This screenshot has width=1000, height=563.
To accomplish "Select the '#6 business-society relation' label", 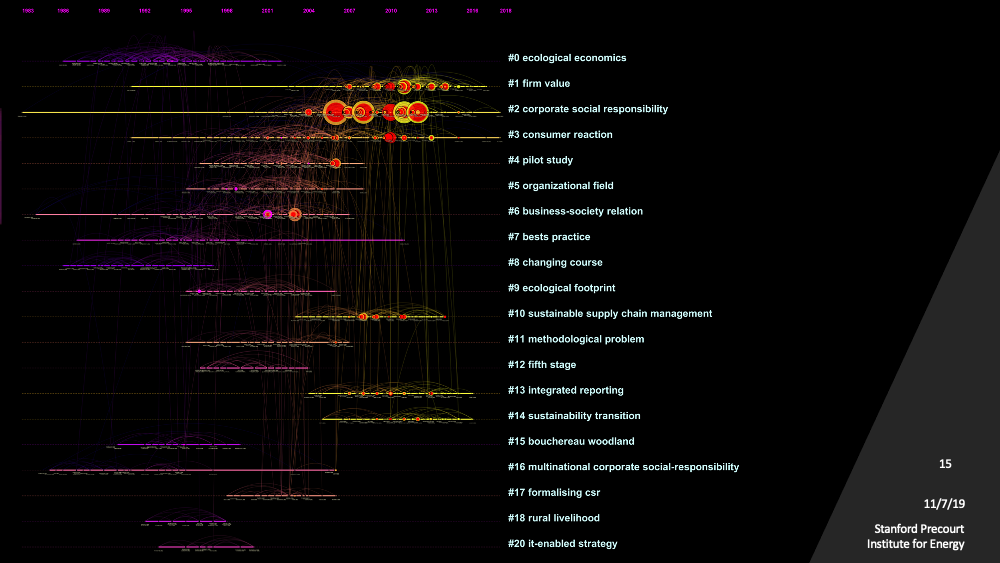I will 575,211.
